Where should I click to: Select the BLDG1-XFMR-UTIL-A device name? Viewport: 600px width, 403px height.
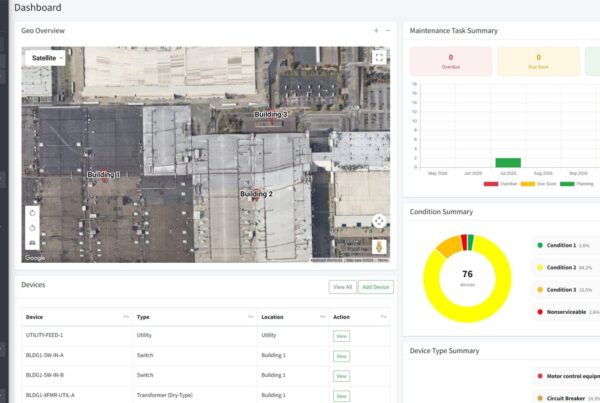[x=50, y=395]
